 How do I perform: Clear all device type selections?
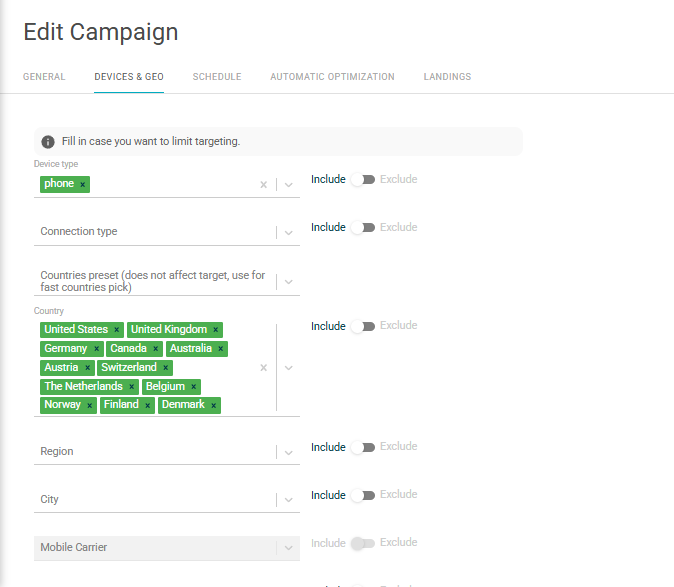(264, 184)
